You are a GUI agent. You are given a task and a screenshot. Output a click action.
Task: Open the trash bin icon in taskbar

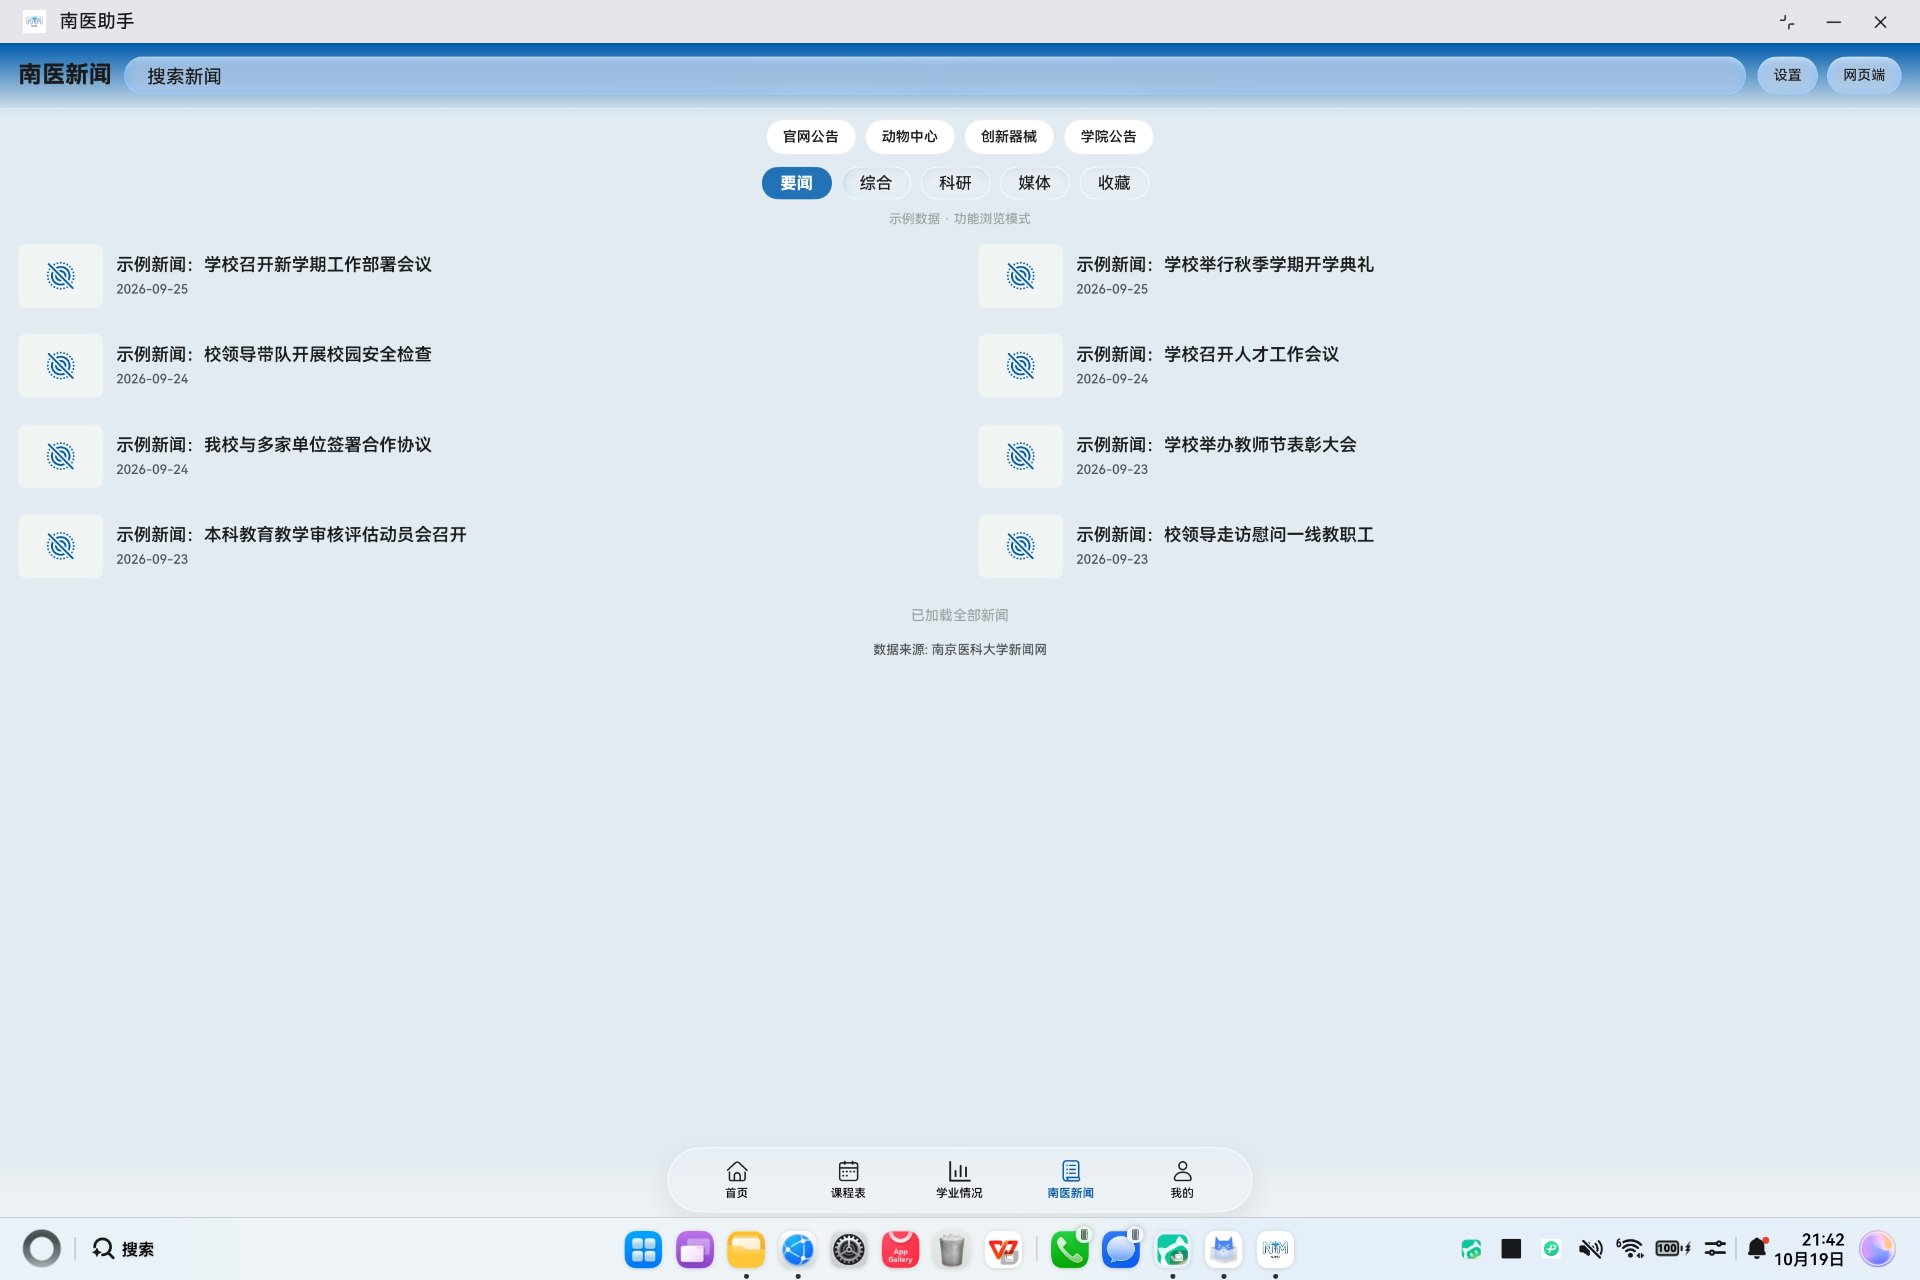click(x=951, y=1249)
